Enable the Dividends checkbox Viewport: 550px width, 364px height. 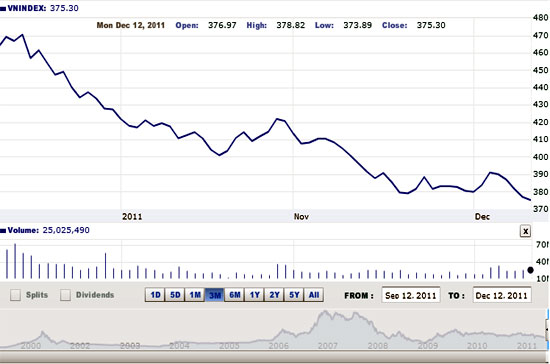65,295
